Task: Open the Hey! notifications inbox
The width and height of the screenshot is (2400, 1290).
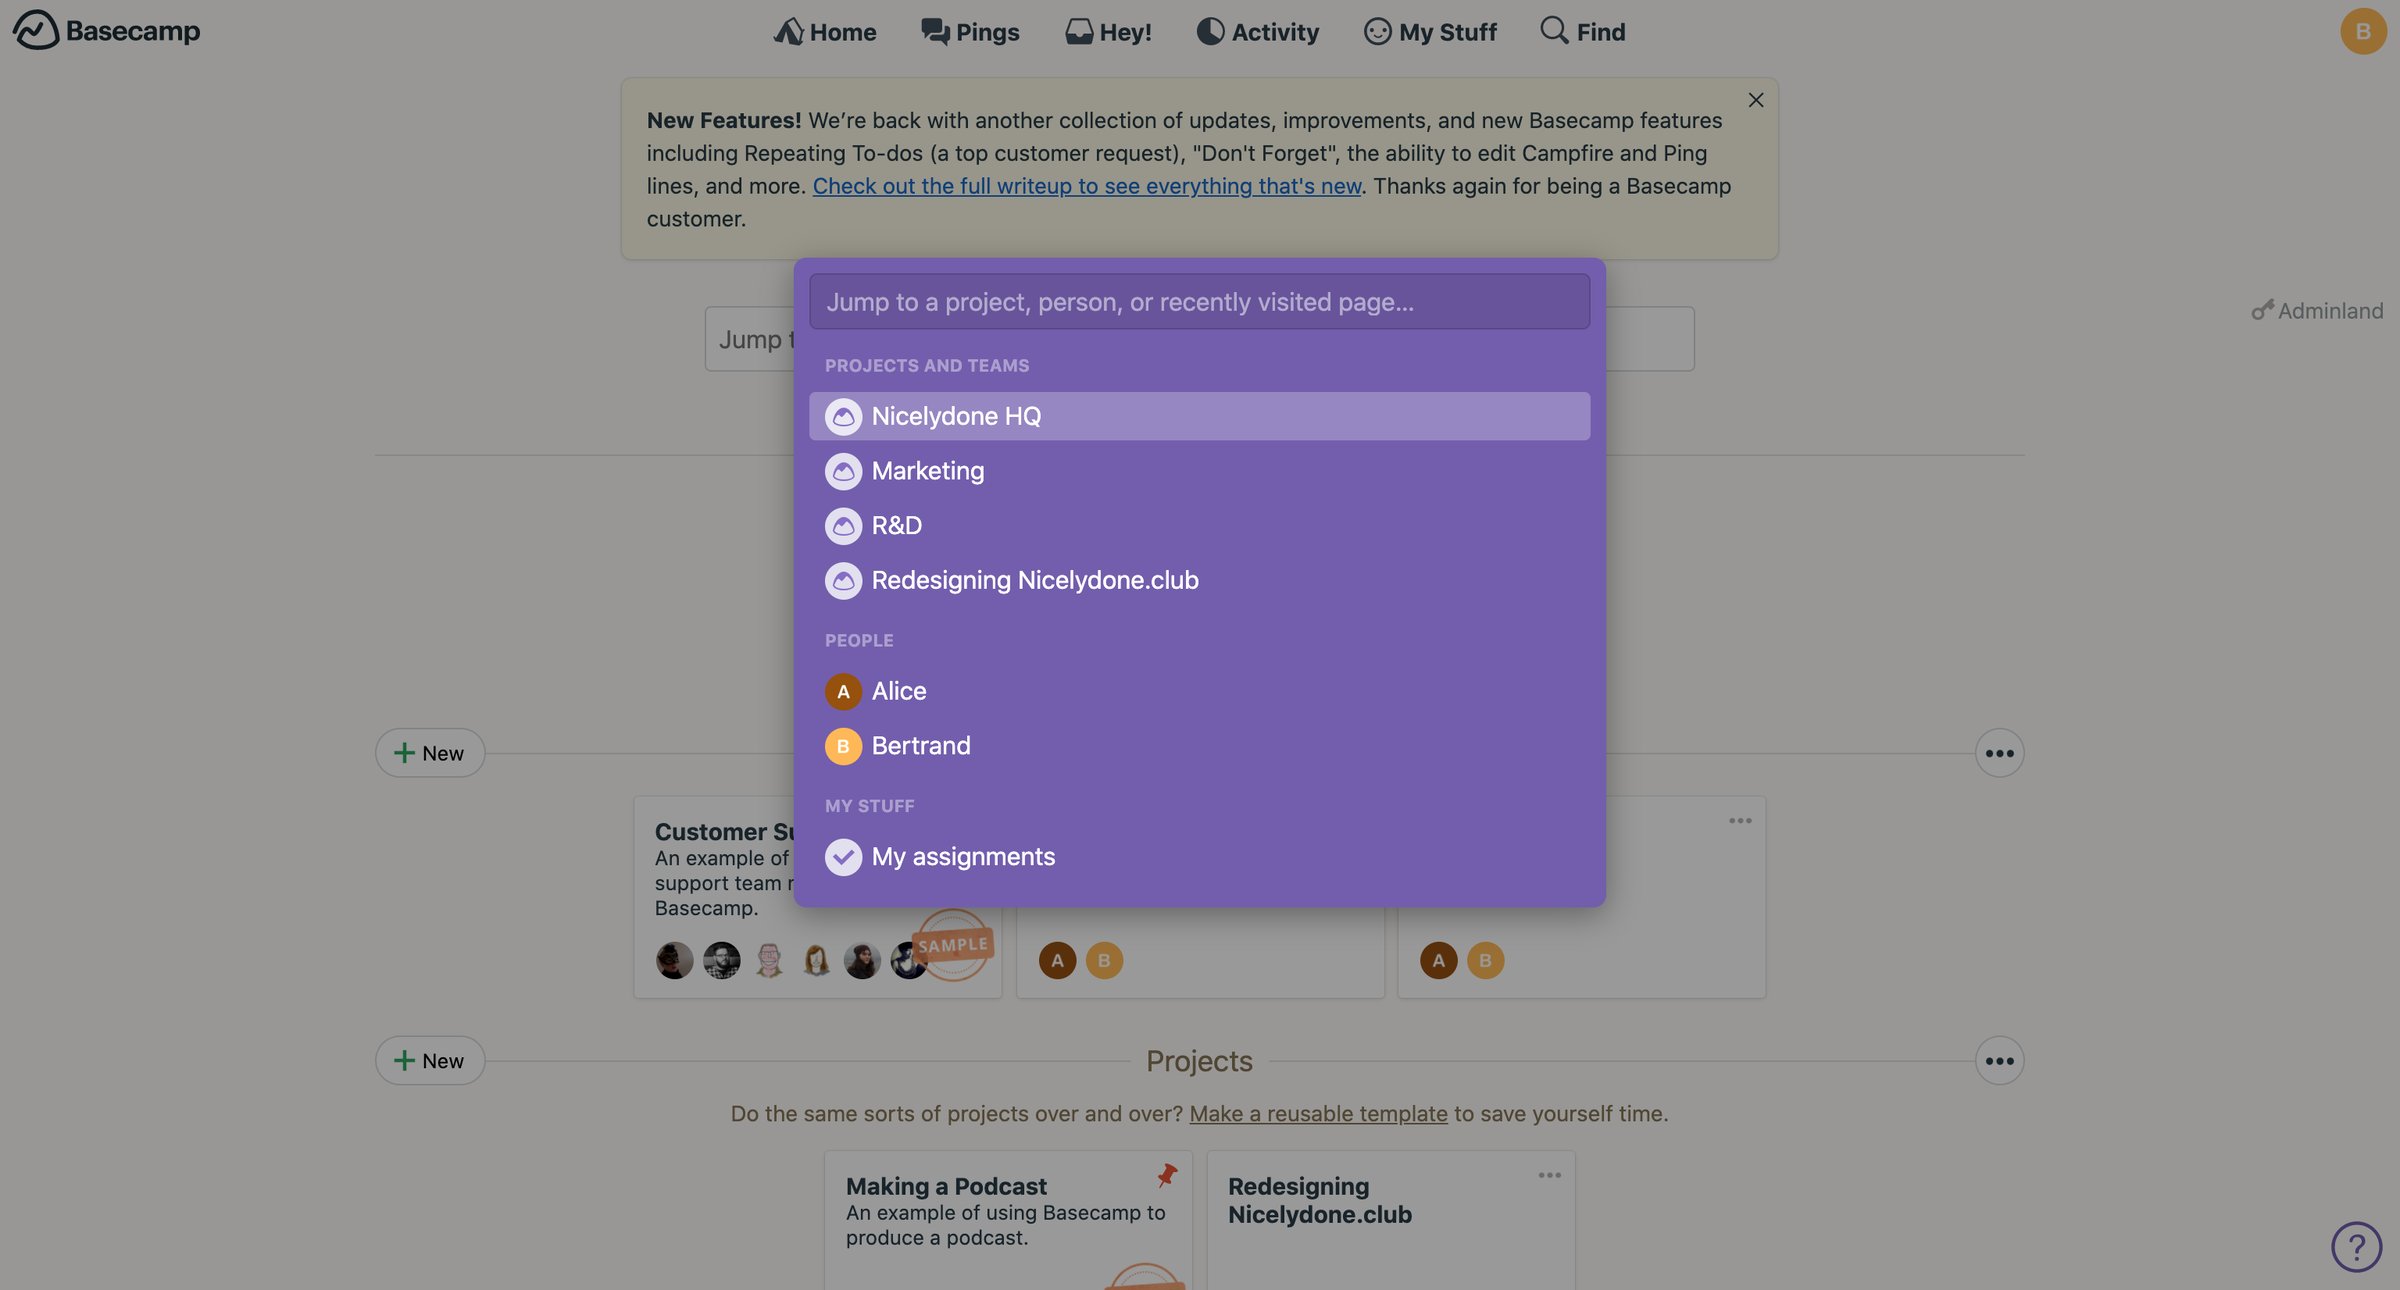Action: click(x=1108, y=32)
